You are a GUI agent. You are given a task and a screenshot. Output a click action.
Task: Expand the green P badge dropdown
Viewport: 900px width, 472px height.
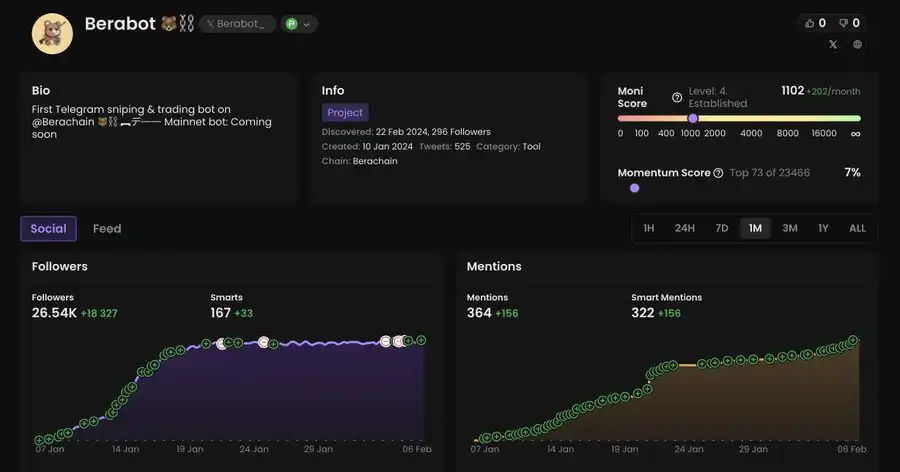click(x=299, y=24)
